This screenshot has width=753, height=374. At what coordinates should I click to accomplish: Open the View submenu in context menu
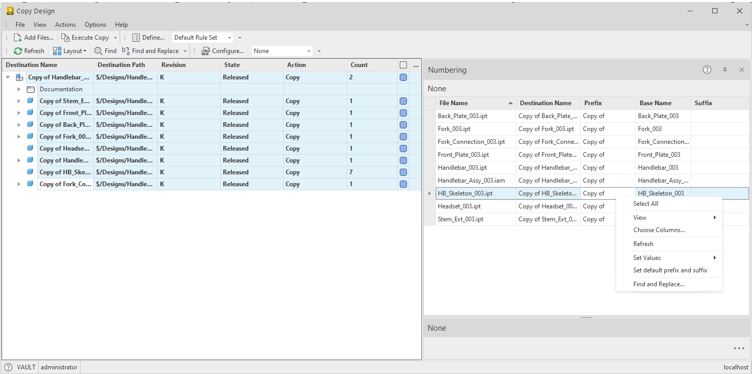pyautogui.click(x=669, y=217)
